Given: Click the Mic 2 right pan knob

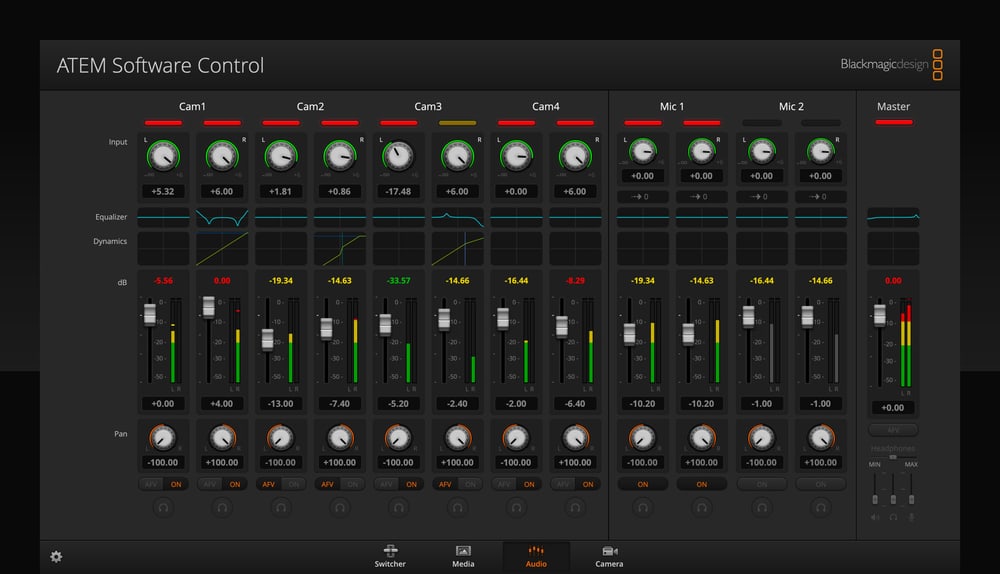Looking at the screenshot, I should coord(821,438).
